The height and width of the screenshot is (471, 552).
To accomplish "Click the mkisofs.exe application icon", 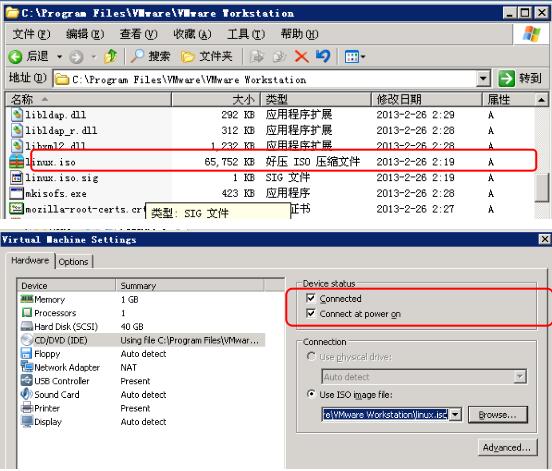I will pos(17,193).
